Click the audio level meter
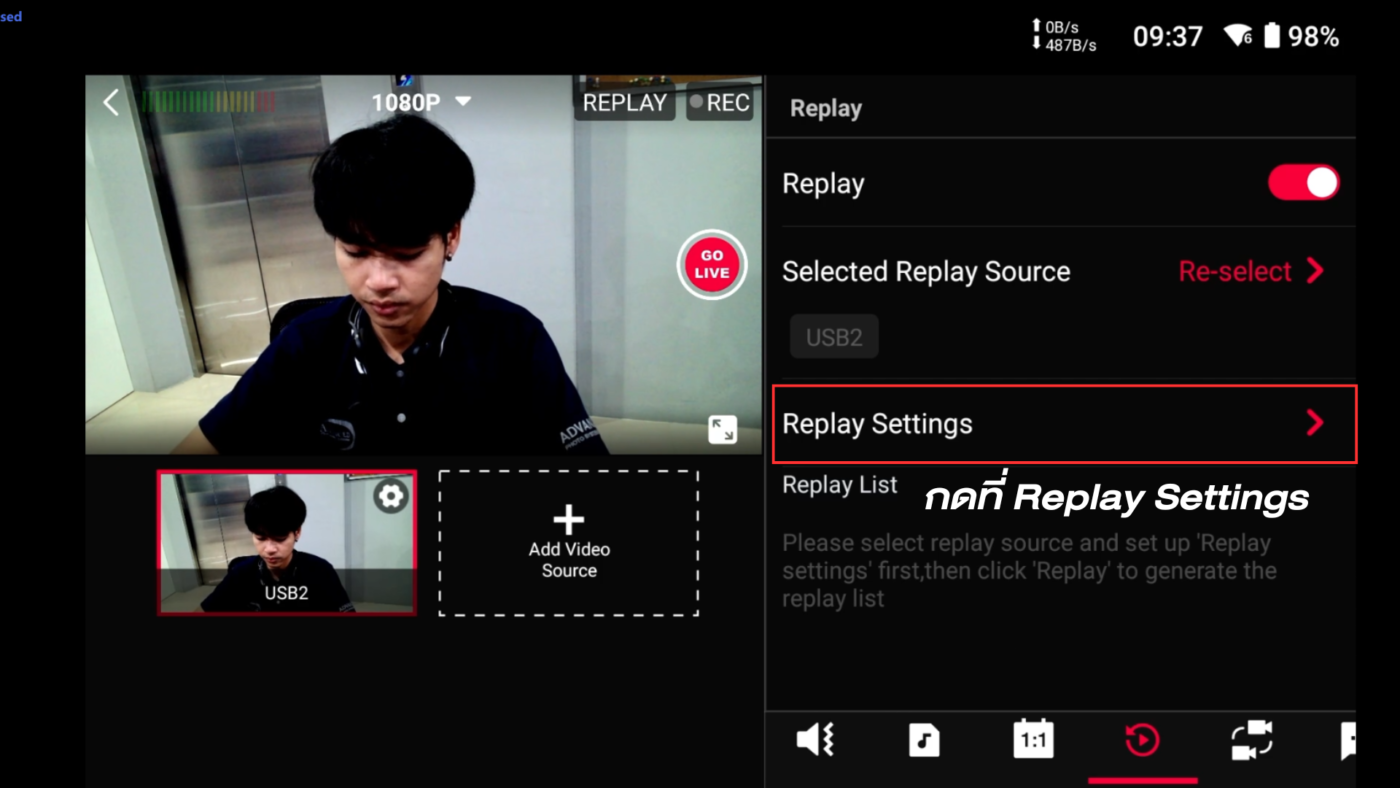 [x=209, y=102]
